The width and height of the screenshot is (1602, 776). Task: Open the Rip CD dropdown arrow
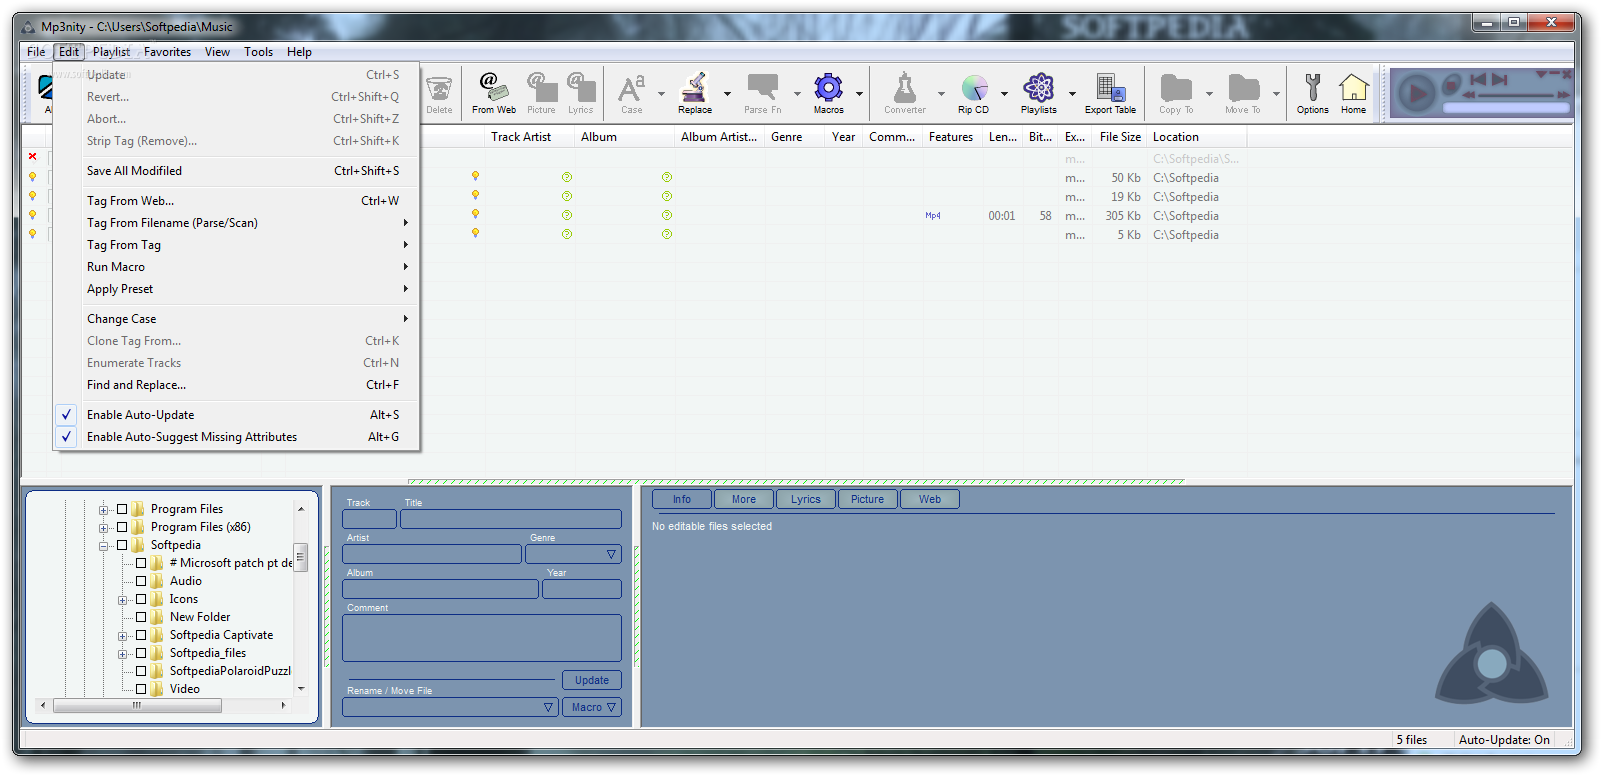coord(1004,94)
